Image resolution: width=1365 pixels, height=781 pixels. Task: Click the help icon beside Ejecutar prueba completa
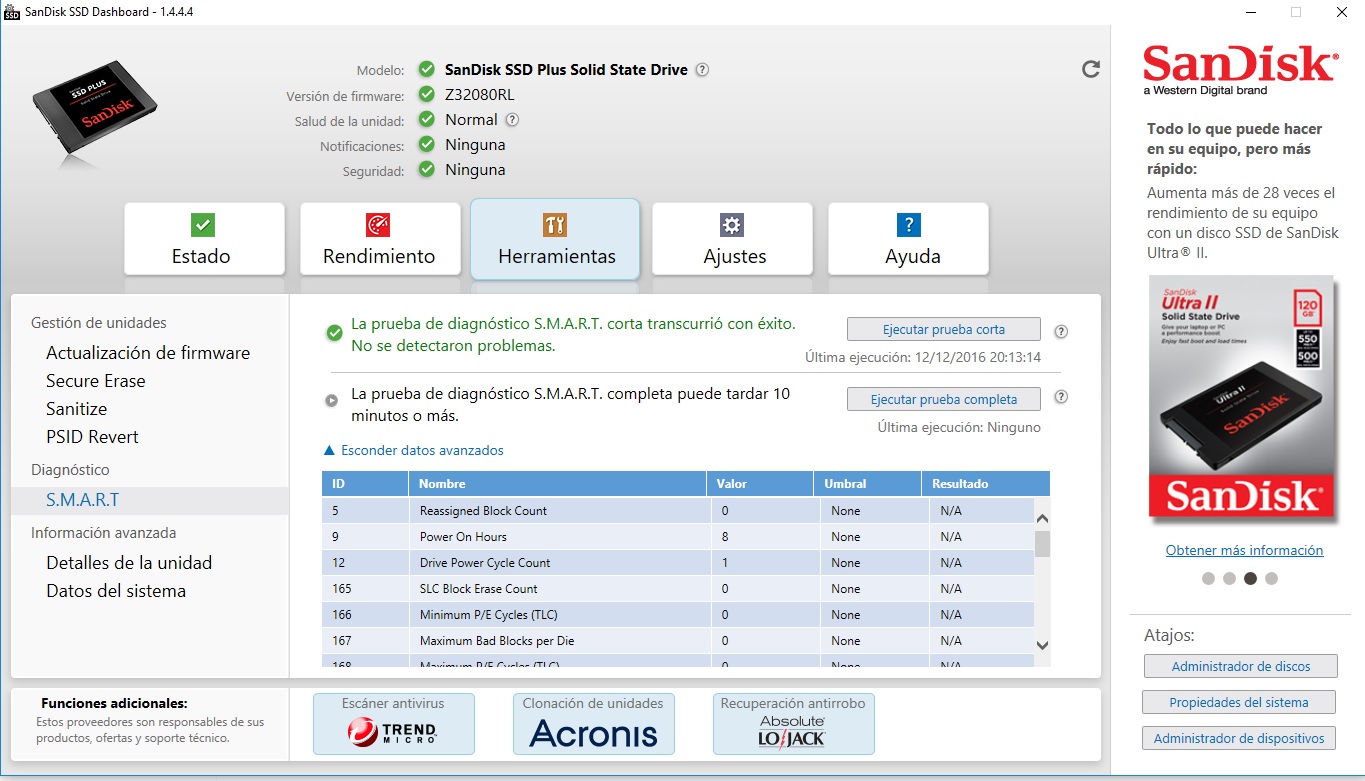[x=1061, y=397]
